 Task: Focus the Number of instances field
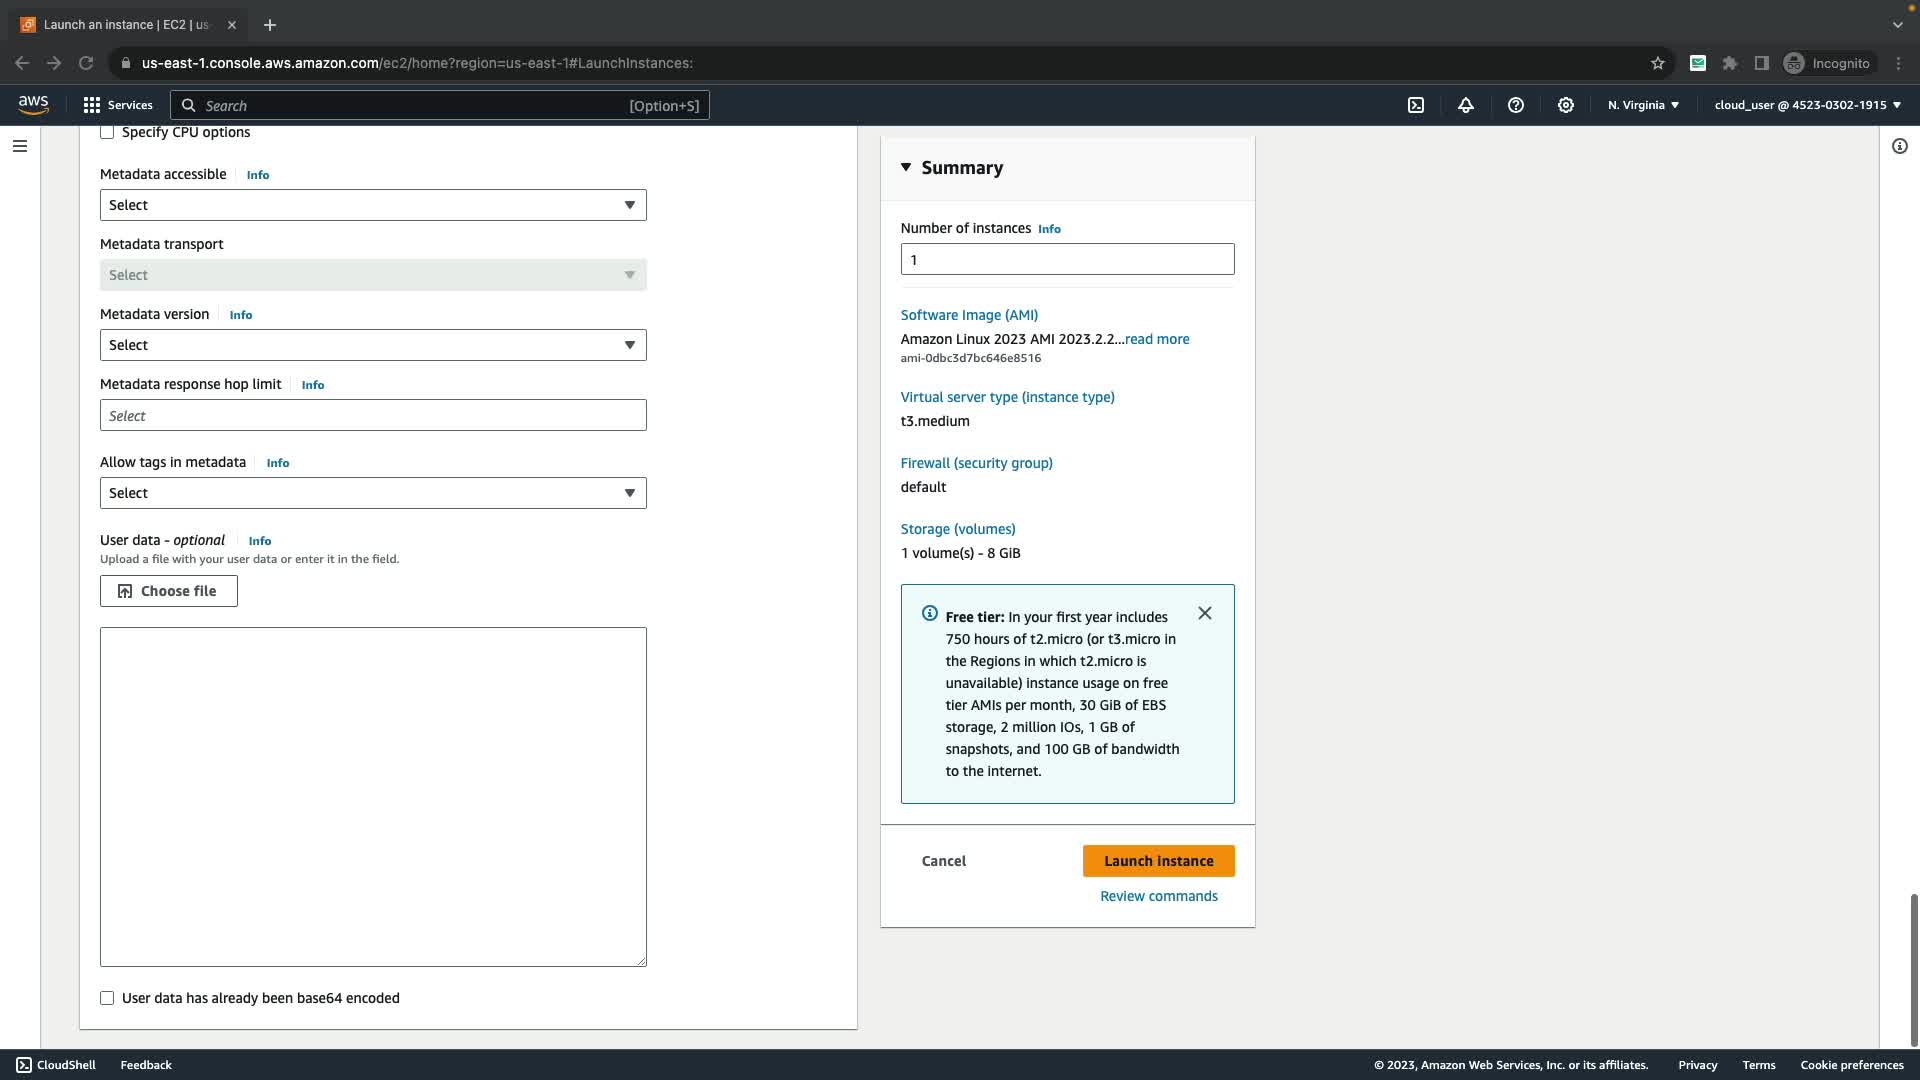point(1067,259)
